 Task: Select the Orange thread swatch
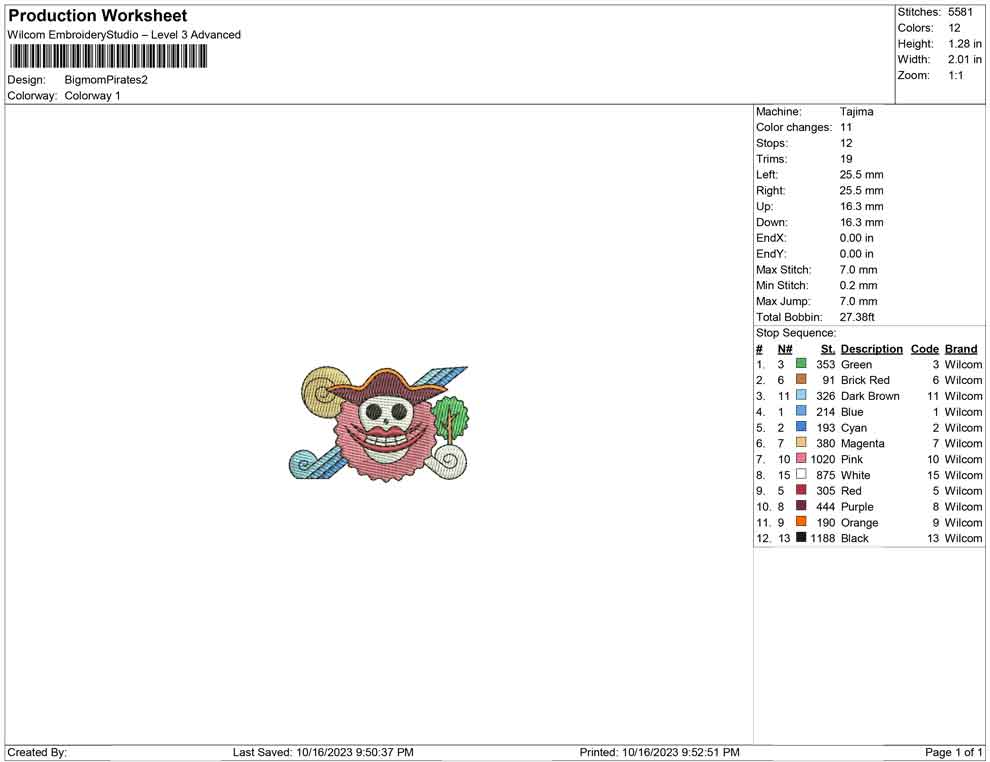click(x=801, y=521)
